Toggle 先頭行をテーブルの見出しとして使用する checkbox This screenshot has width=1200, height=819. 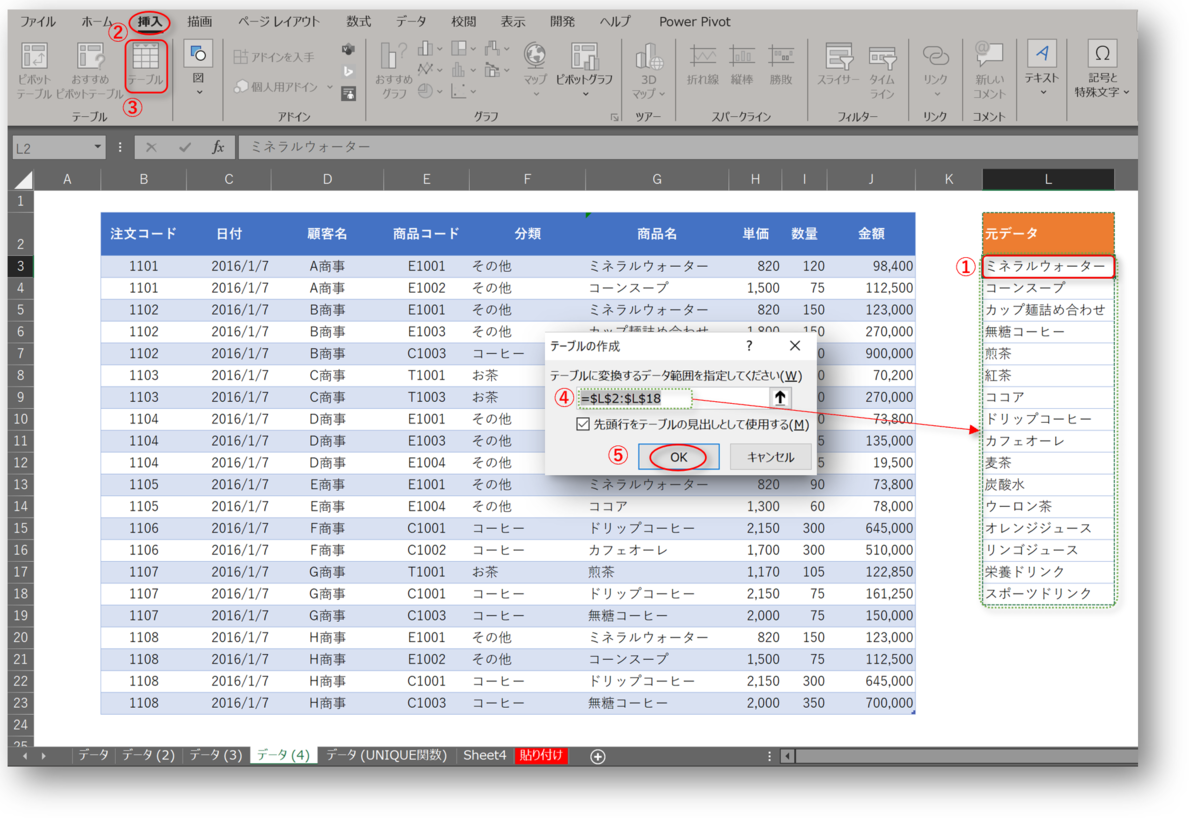point(584,425)
